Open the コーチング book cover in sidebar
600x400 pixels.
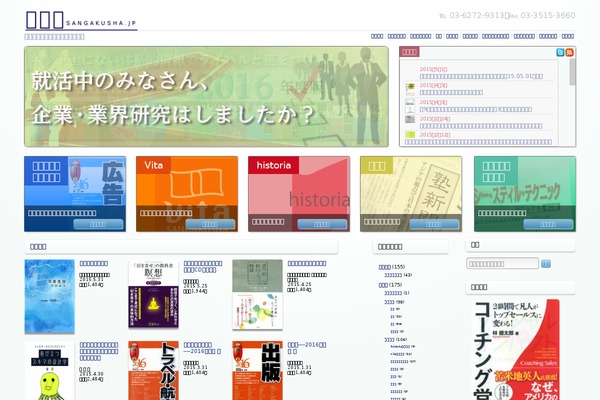click(x=515, y=349)
